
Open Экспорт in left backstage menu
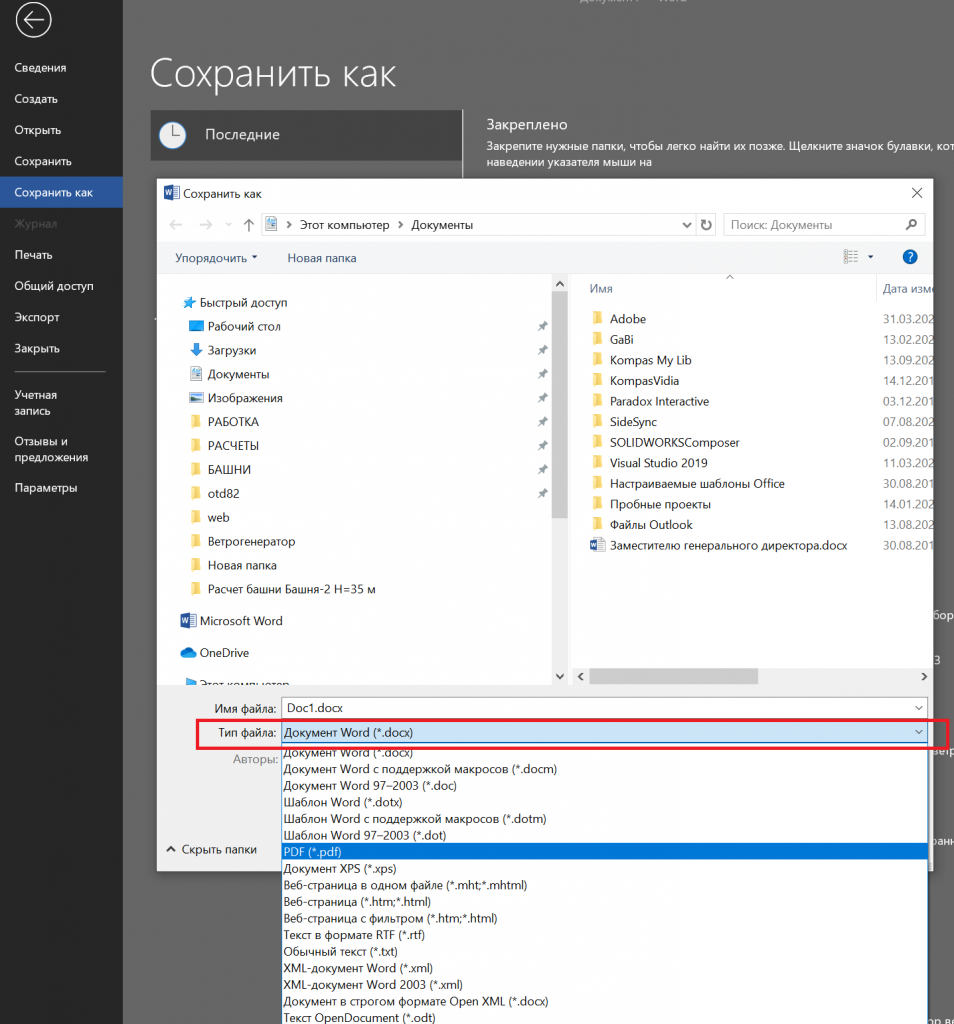(x=37, y=317)
